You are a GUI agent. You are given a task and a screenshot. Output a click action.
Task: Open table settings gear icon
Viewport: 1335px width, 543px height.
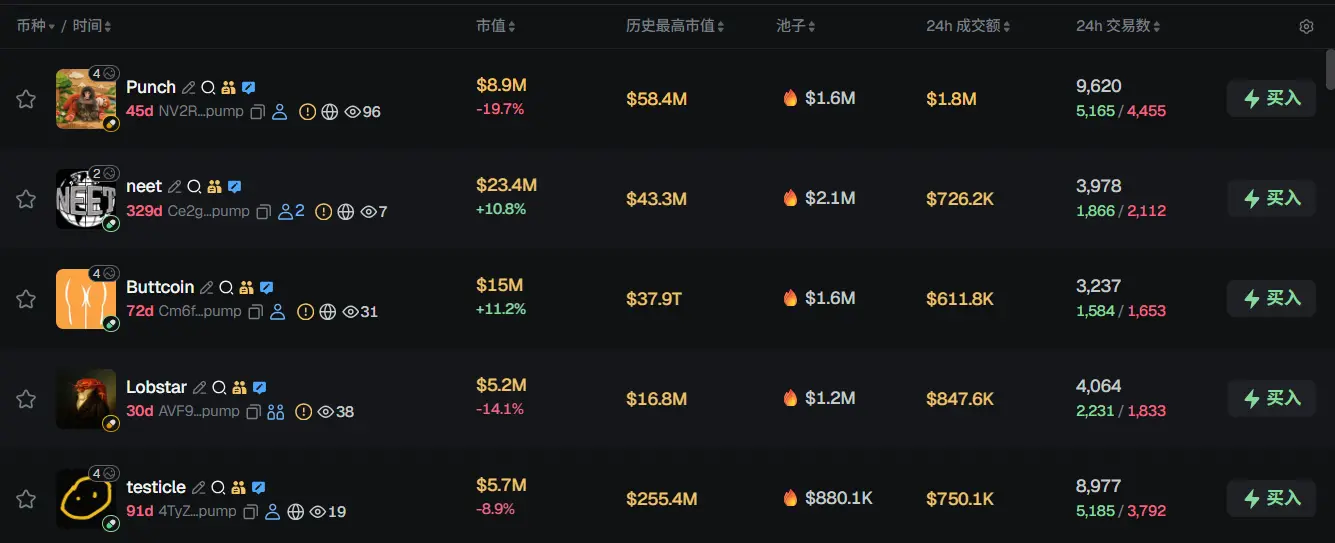(1306, 27)
